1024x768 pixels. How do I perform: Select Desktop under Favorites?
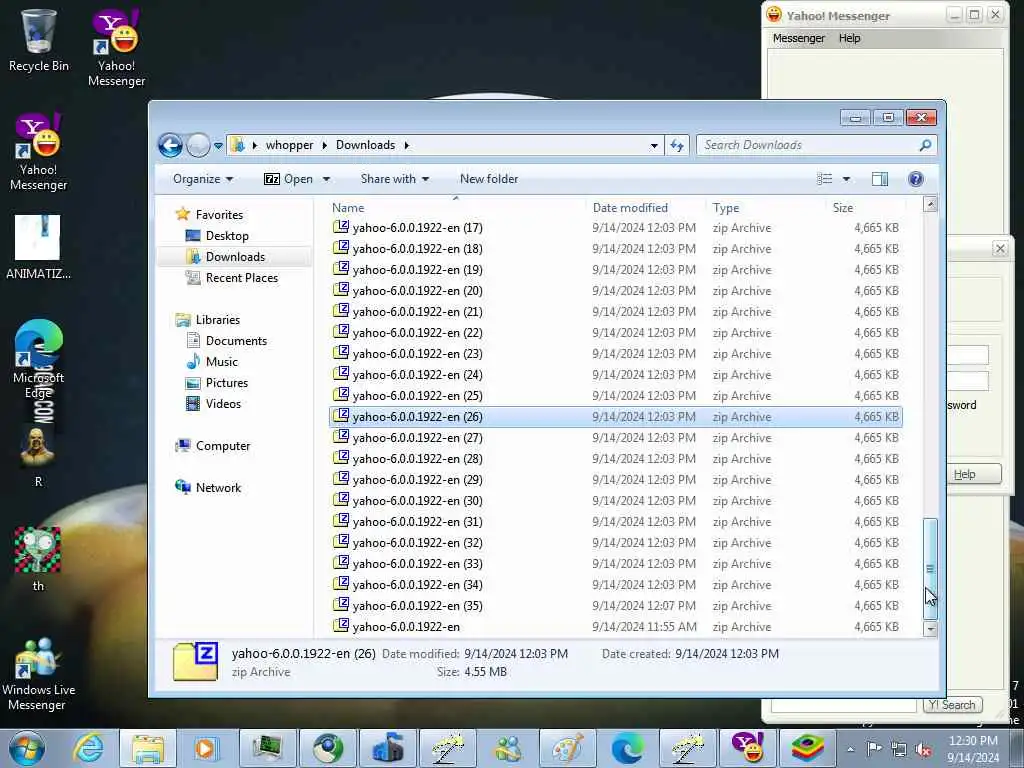(227, 236)
